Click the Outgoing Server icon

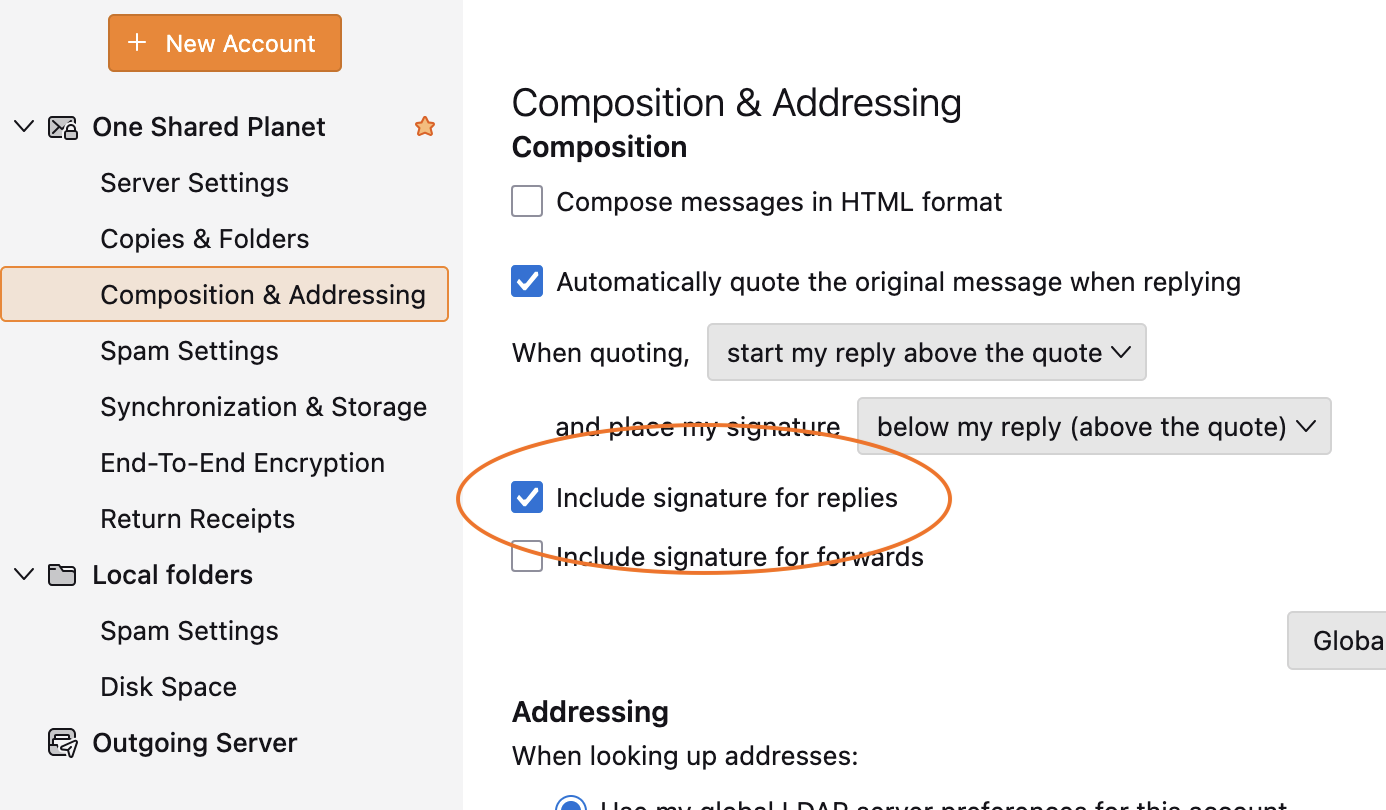click(x=63, y=743)
